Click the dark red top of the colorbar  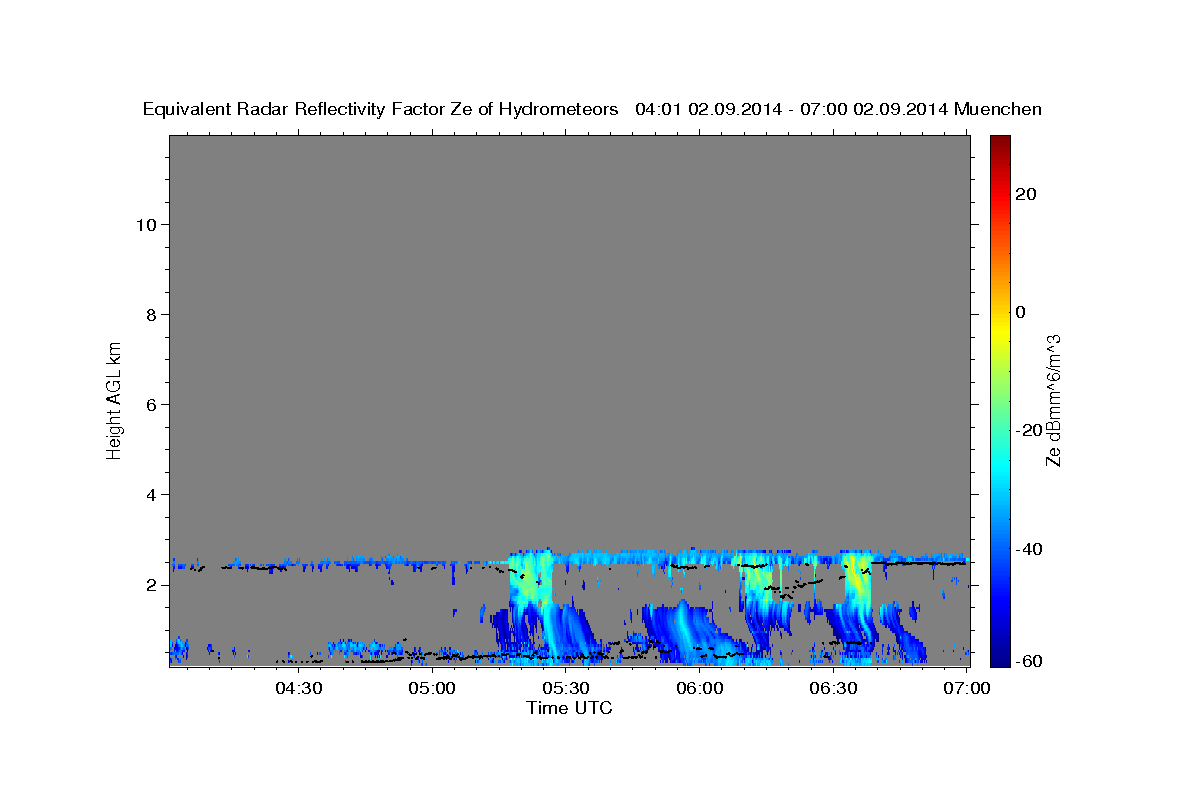coord(1000,142)
